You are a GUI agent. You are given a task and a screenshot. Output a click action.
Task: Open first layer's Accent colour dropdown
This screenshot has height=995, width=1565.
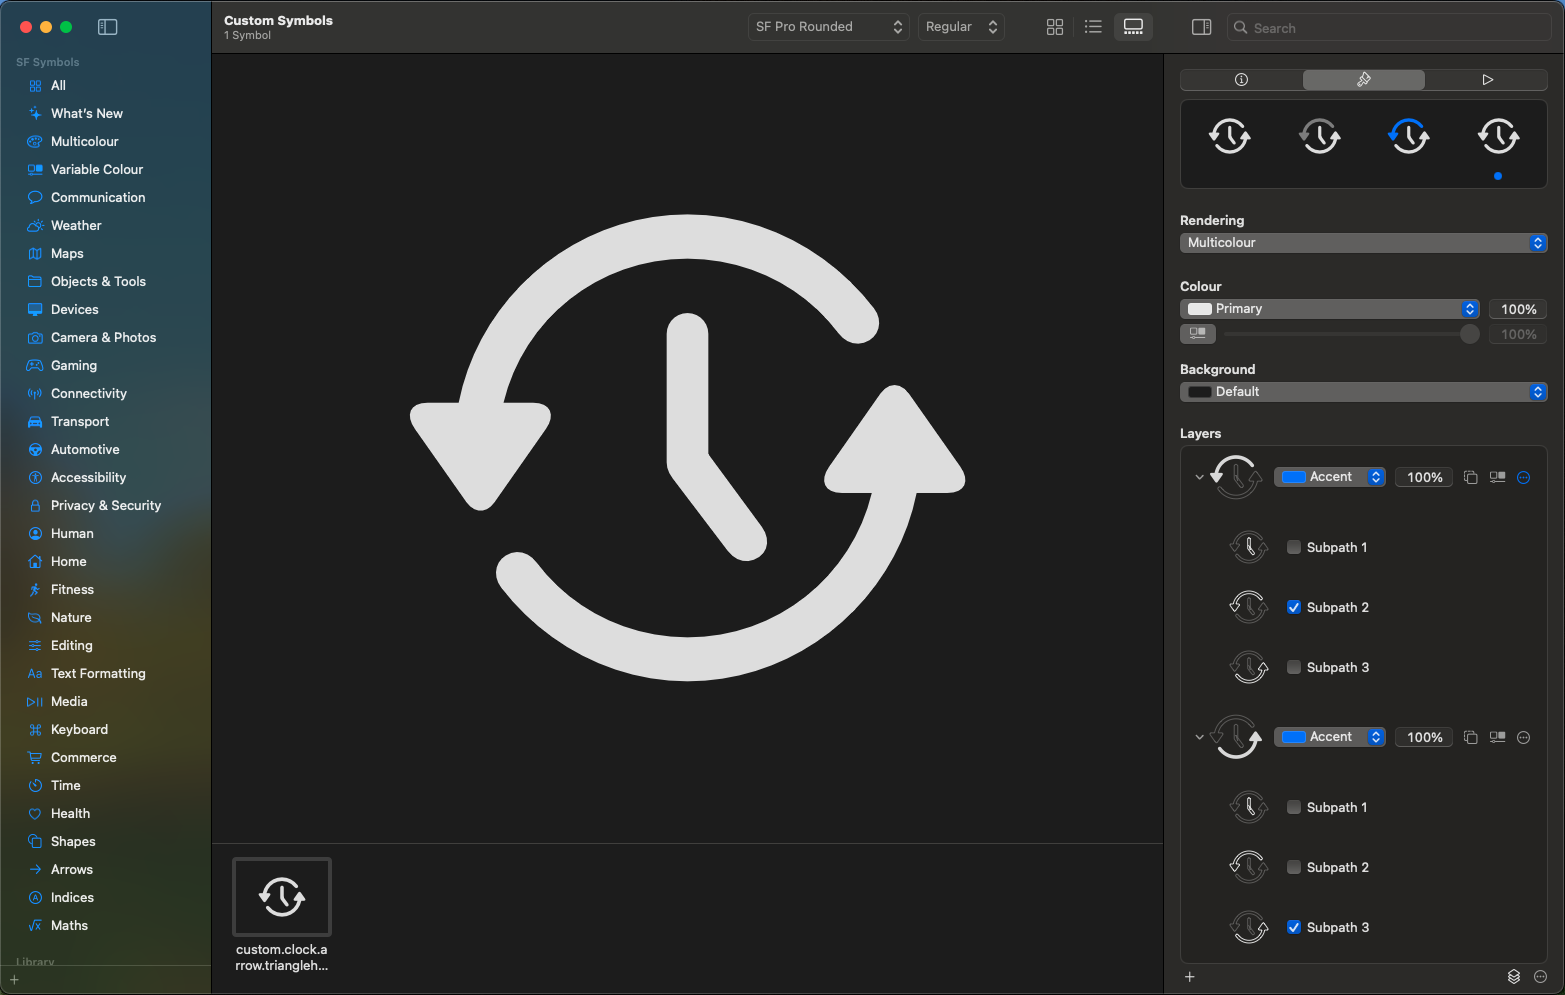pyautogui.click(x=1330, y=477)
